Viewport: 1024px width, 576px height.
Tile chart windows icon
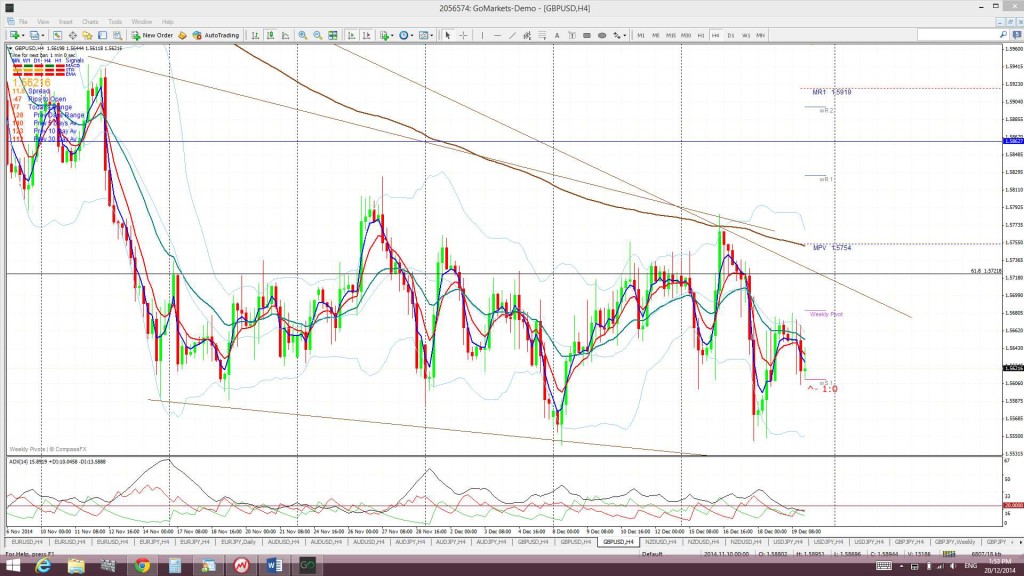tap(332, 35)
